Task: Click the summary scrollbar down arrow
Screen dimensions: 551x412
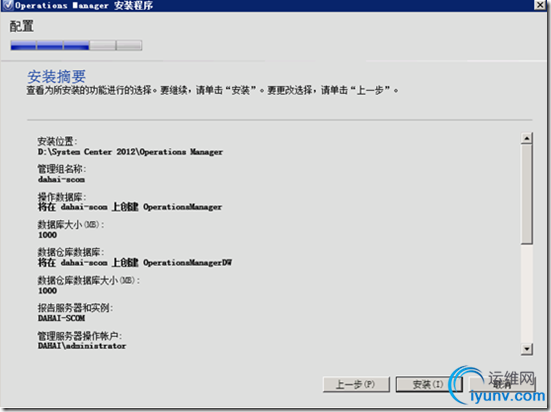Action: (x=526, y=349)
